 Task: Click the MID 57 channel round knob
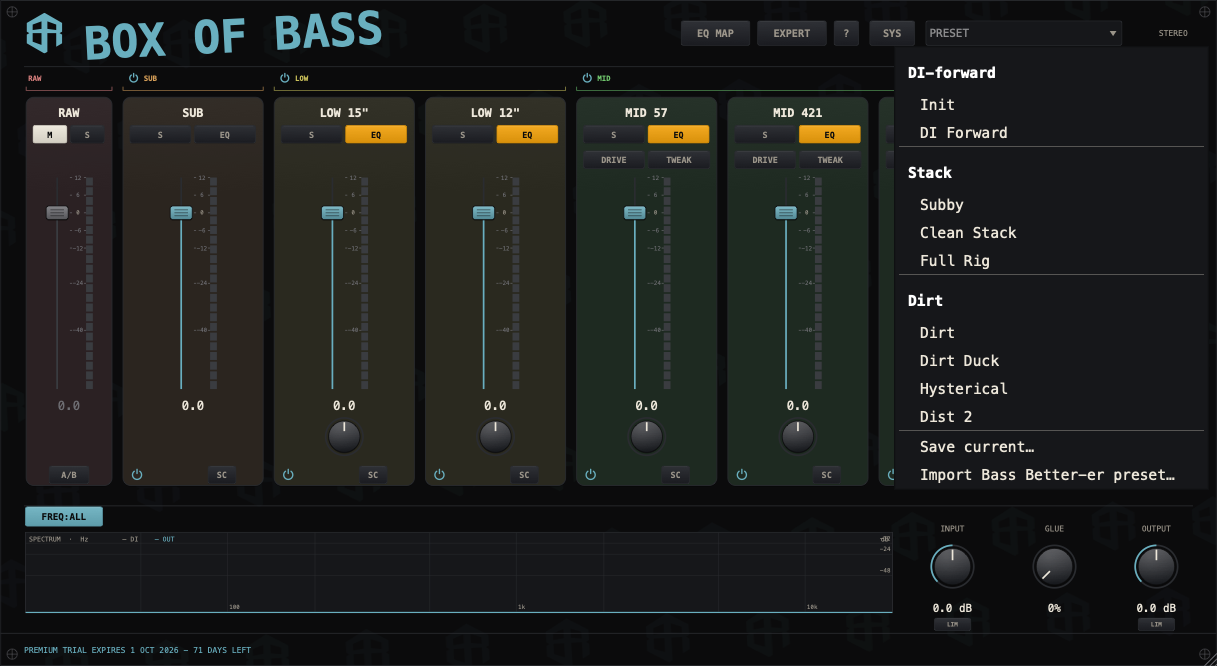pos(646,436)
